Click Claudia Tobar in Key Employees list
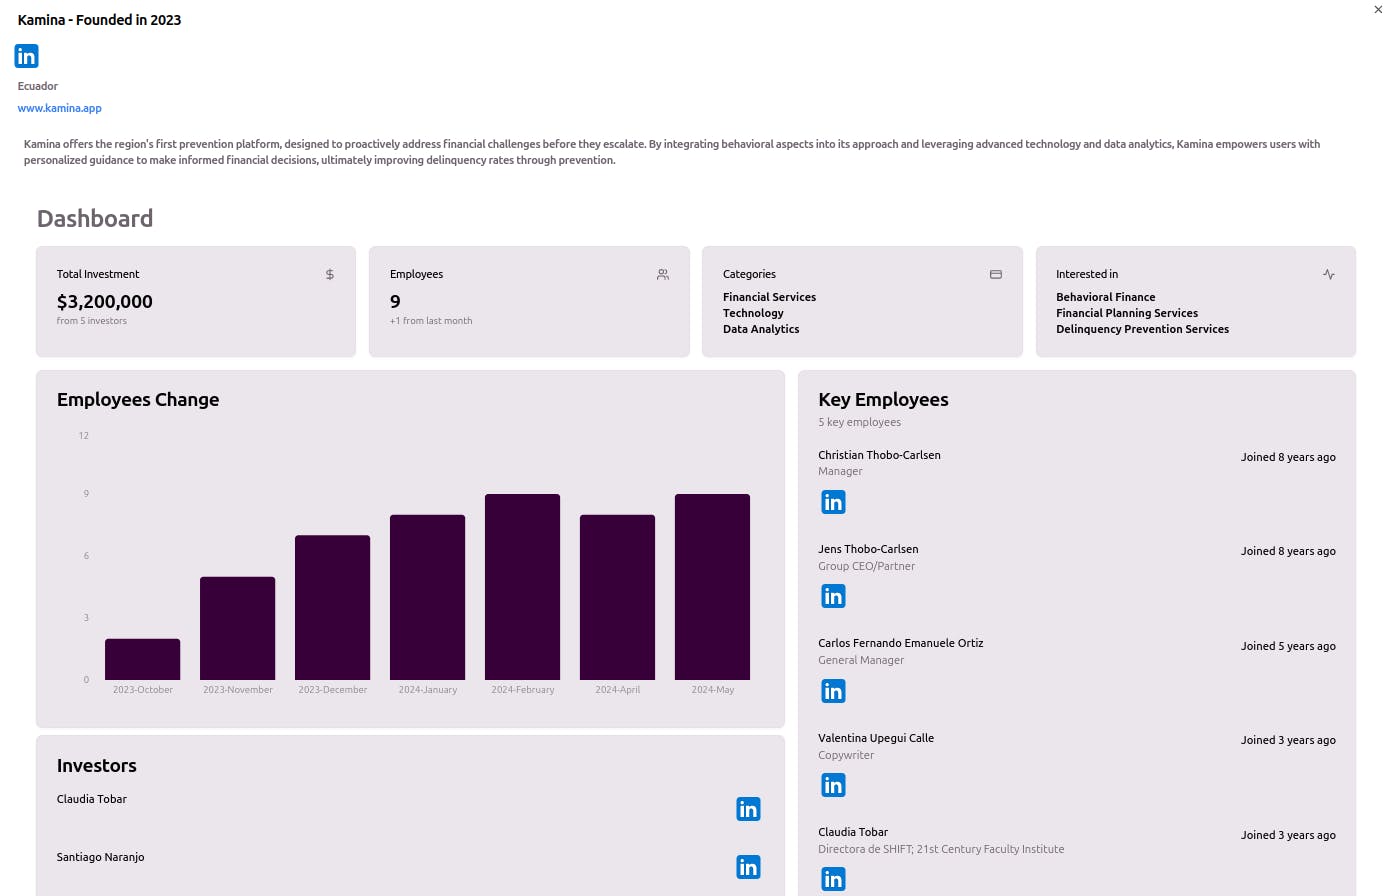Screen dimensions: 1391x896 [853, 832]
